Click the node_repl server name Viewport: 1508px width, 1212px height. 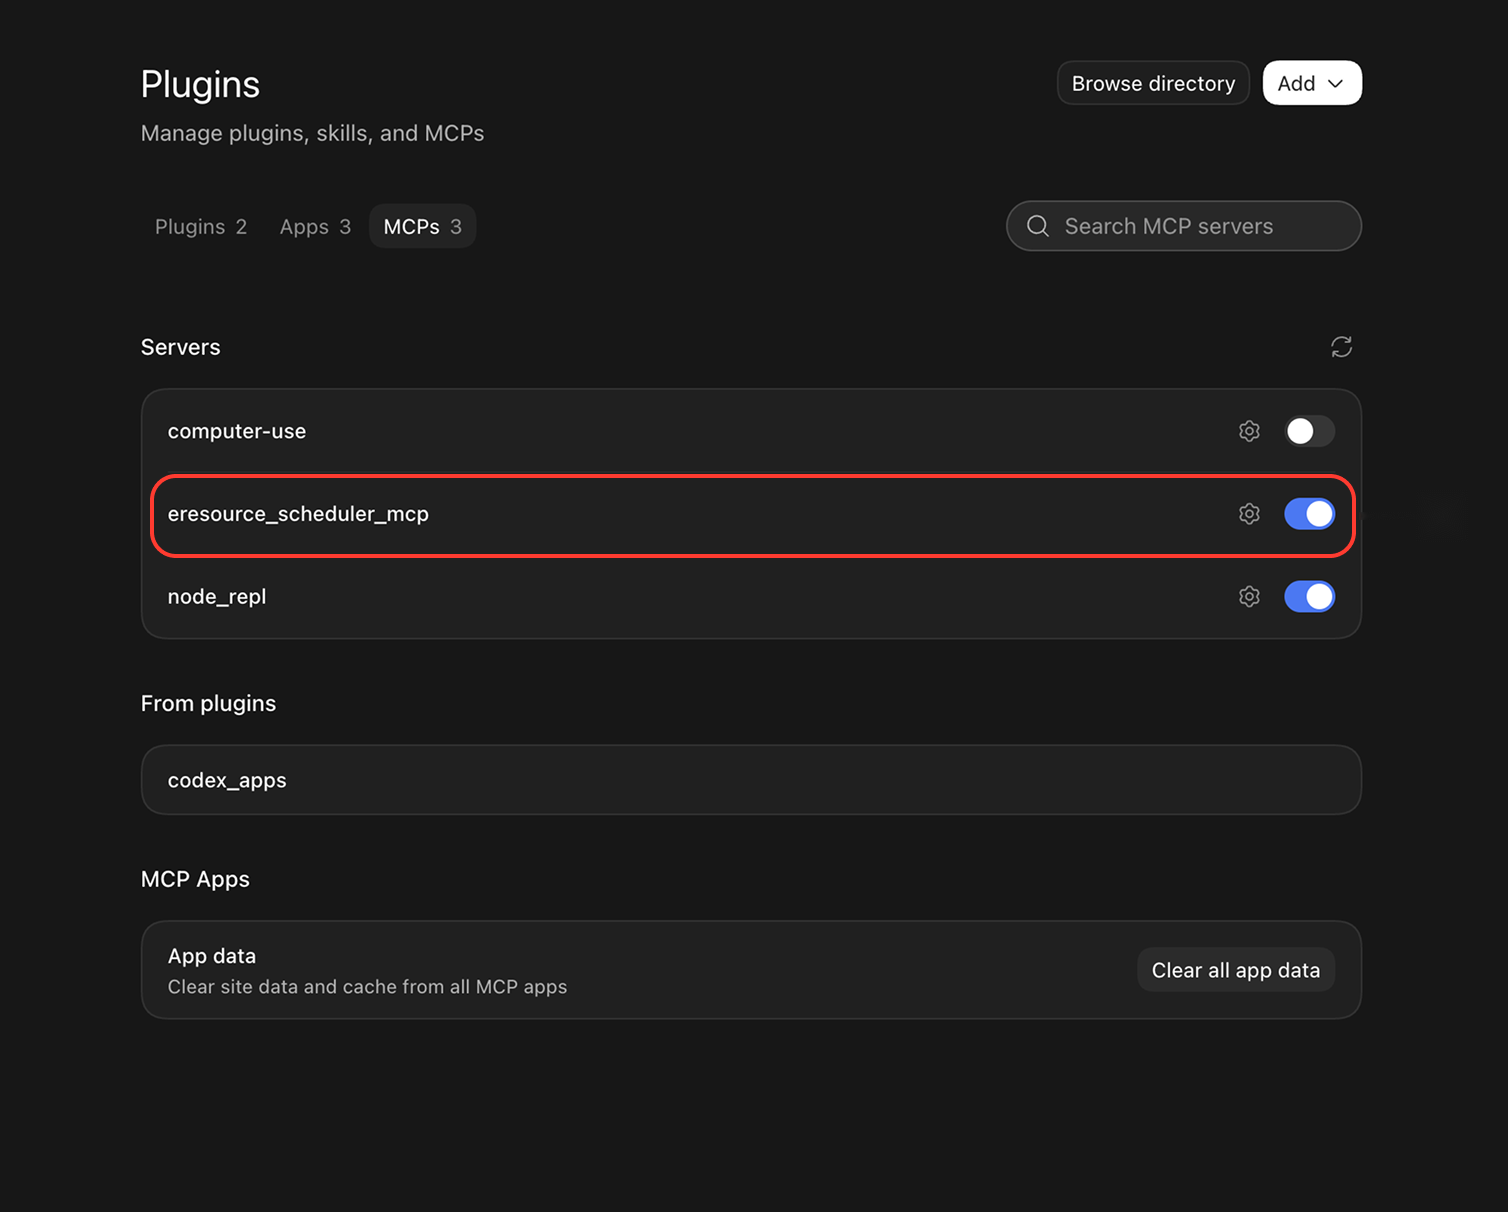(217, 597)
